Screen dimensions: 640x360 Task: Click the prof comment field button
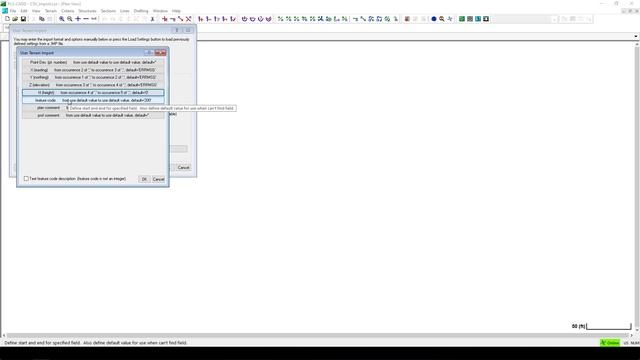(93, 116)
